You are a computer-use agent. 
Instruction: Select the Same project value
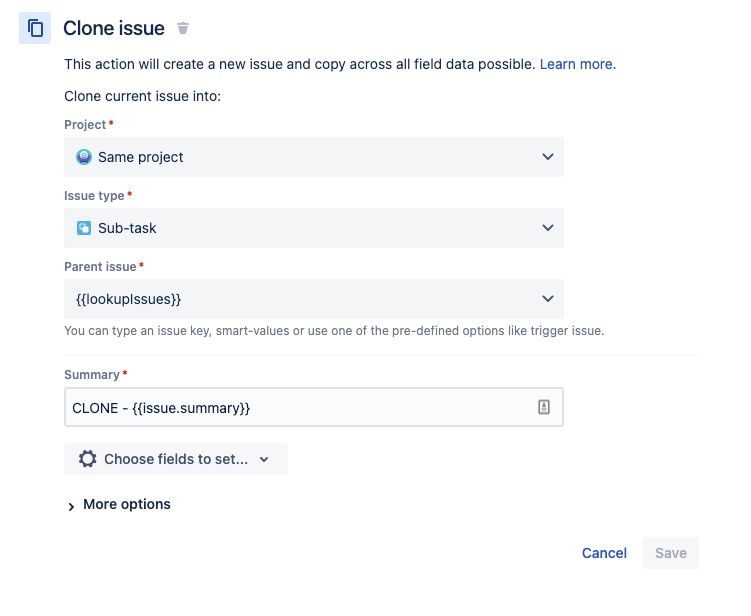click(x=141, y=157)
